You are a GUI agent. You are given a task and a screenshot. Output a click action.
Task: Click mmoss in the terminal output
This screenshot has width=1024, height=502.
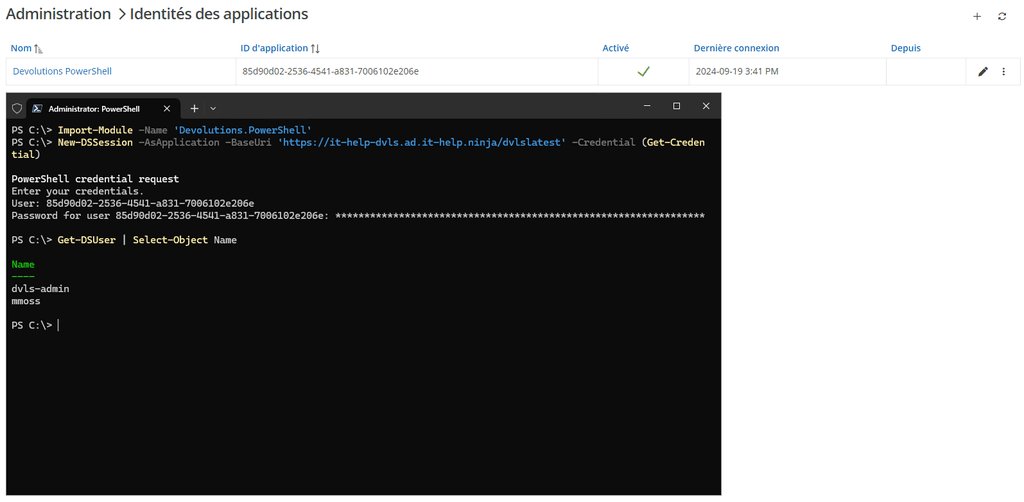pyautogui.click(x=26, y=302)
